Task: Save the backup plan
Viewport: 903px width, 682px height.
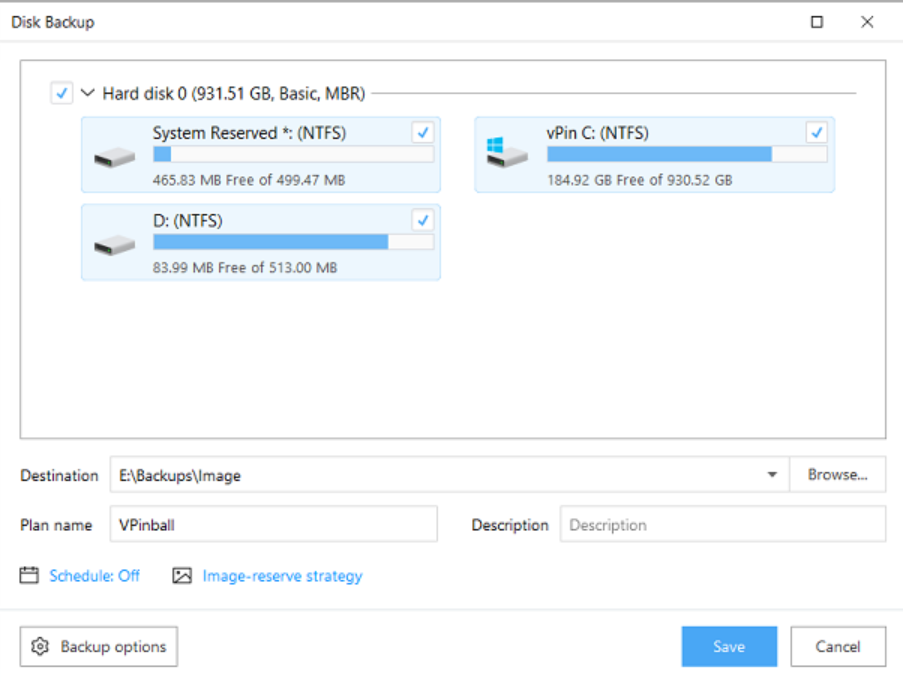Action: click(729, 646)
